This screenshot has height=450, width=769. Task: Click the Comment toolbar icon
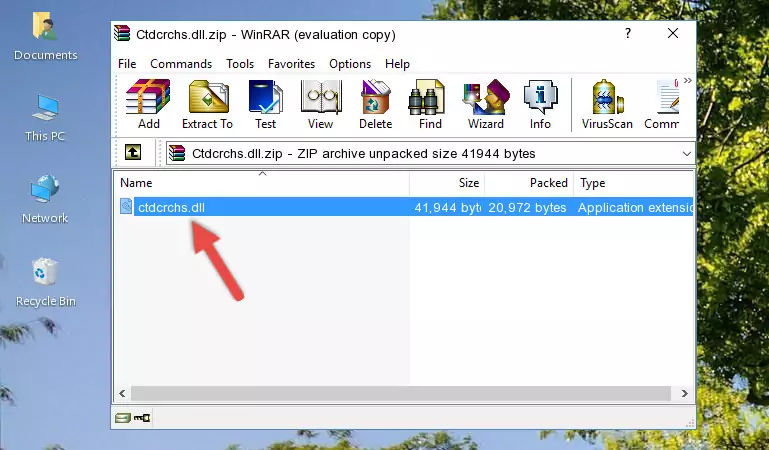[662, 104]
